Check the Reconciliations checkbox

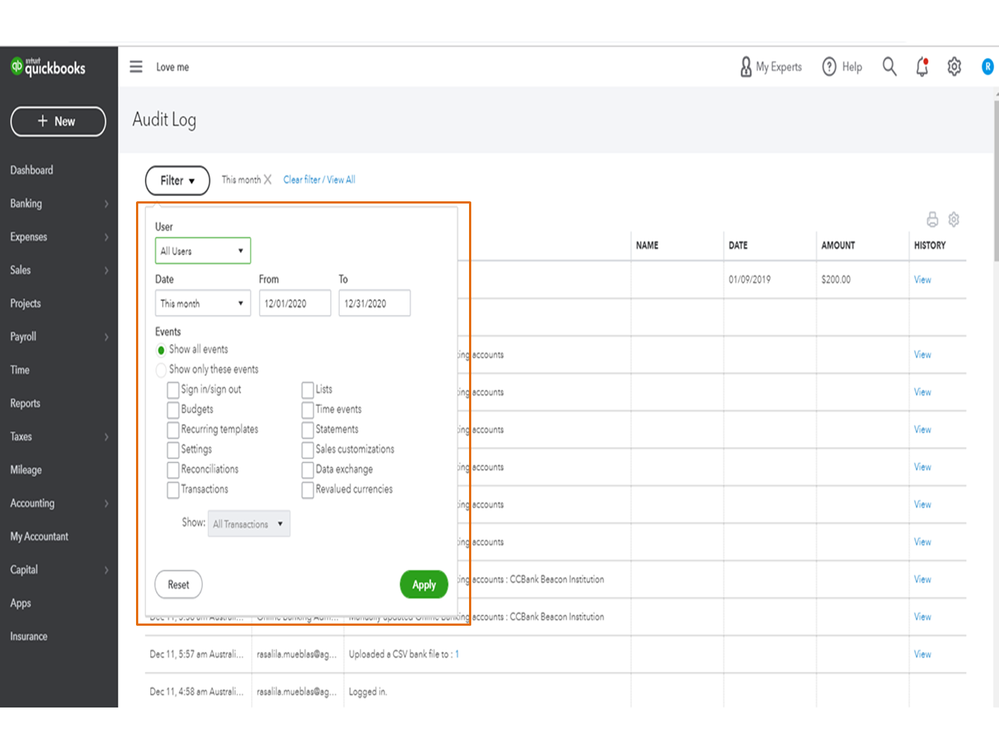tap(173, 470)
